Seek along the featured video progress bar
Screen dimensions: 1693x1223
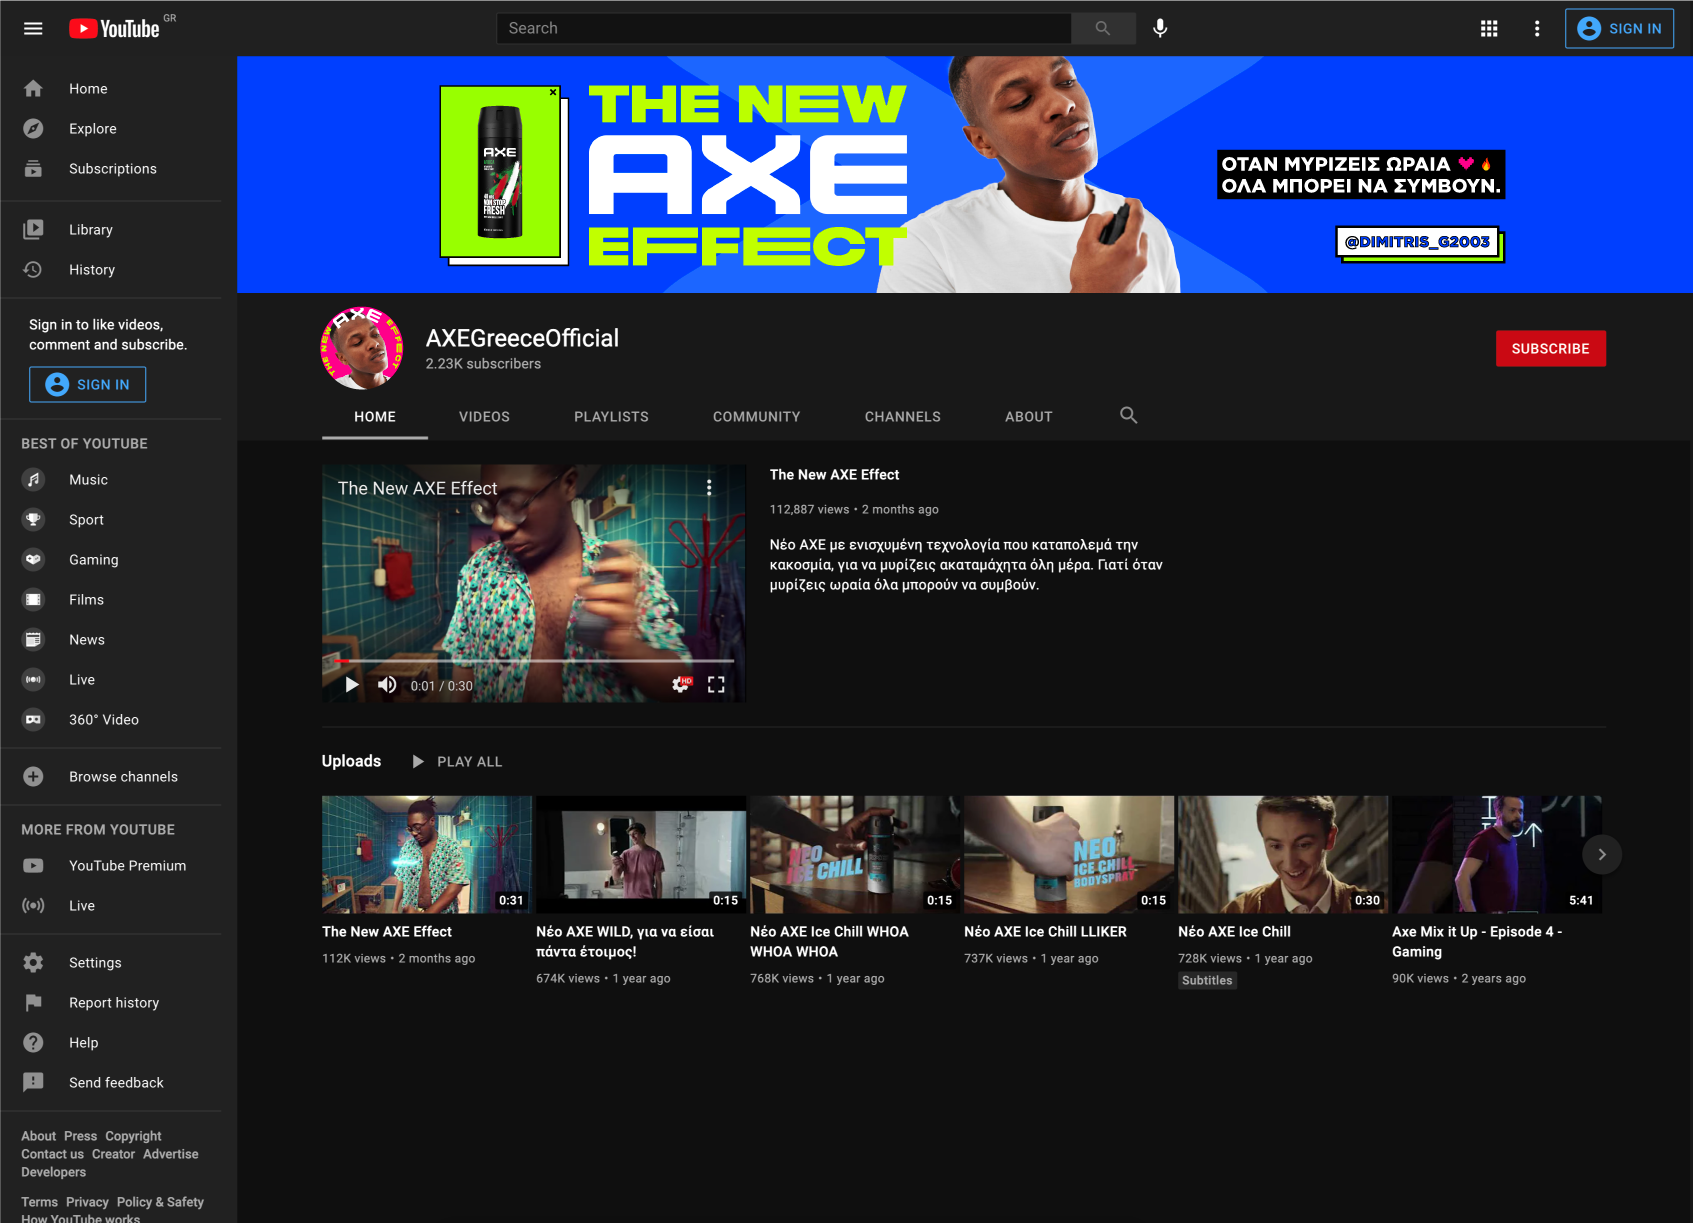coord(534,661)
